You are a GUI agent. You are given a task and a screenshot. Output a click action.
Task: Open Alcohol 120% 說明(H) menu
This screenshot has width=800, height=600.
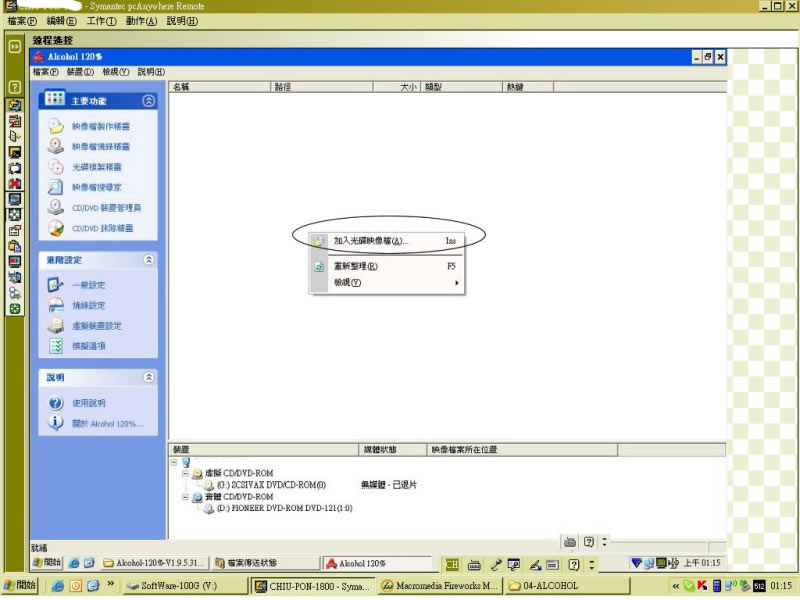[x=151, y=72]
